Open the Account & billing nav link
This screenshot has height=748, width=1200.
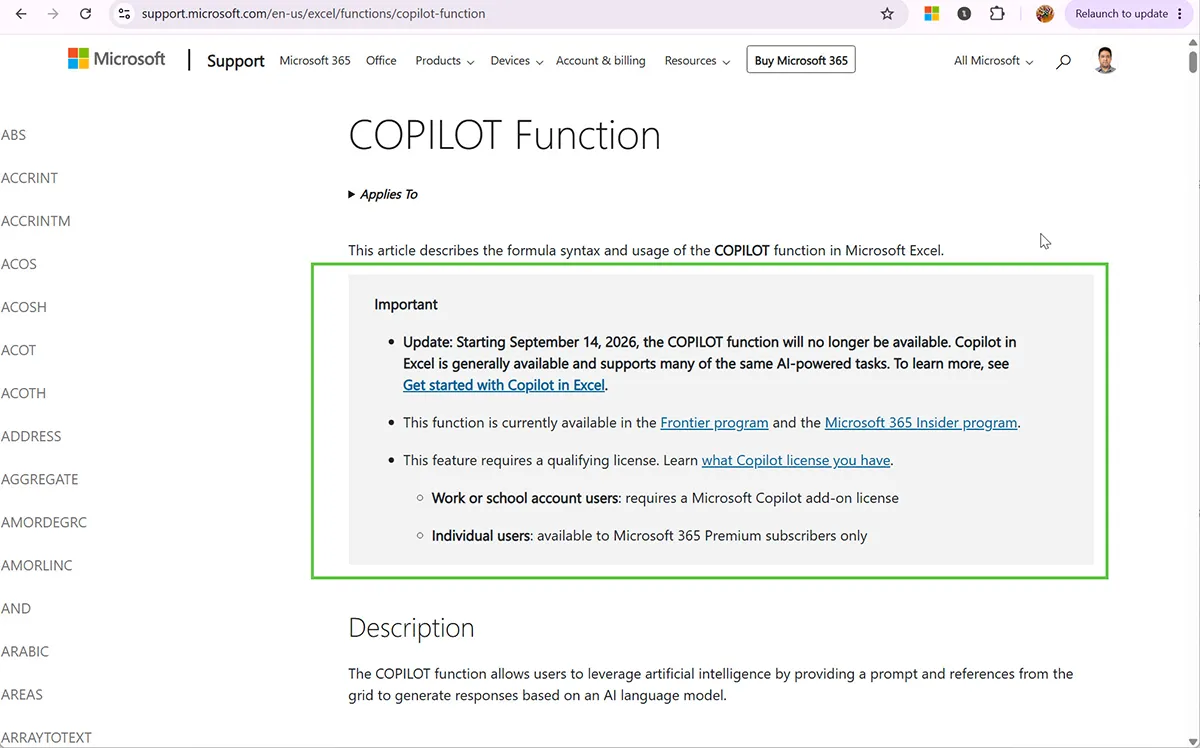pyautogui.click(x=601, y=61)
